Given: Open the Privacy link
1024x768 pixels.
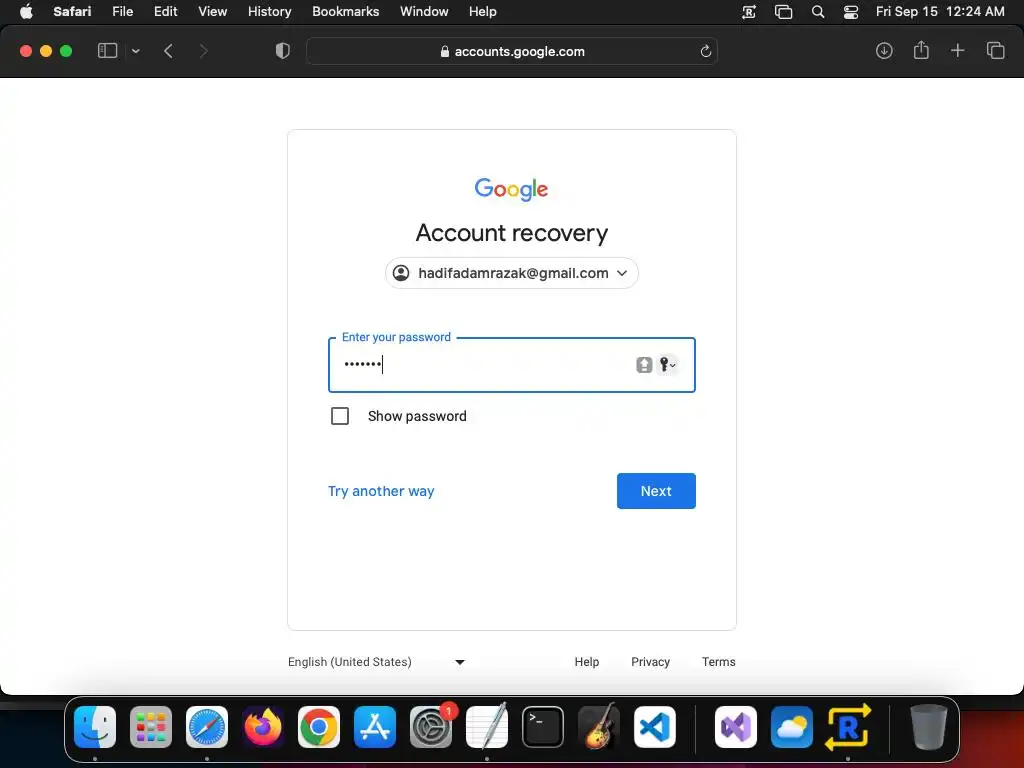Looking at the screenshot, I should [x=650, y=662].
